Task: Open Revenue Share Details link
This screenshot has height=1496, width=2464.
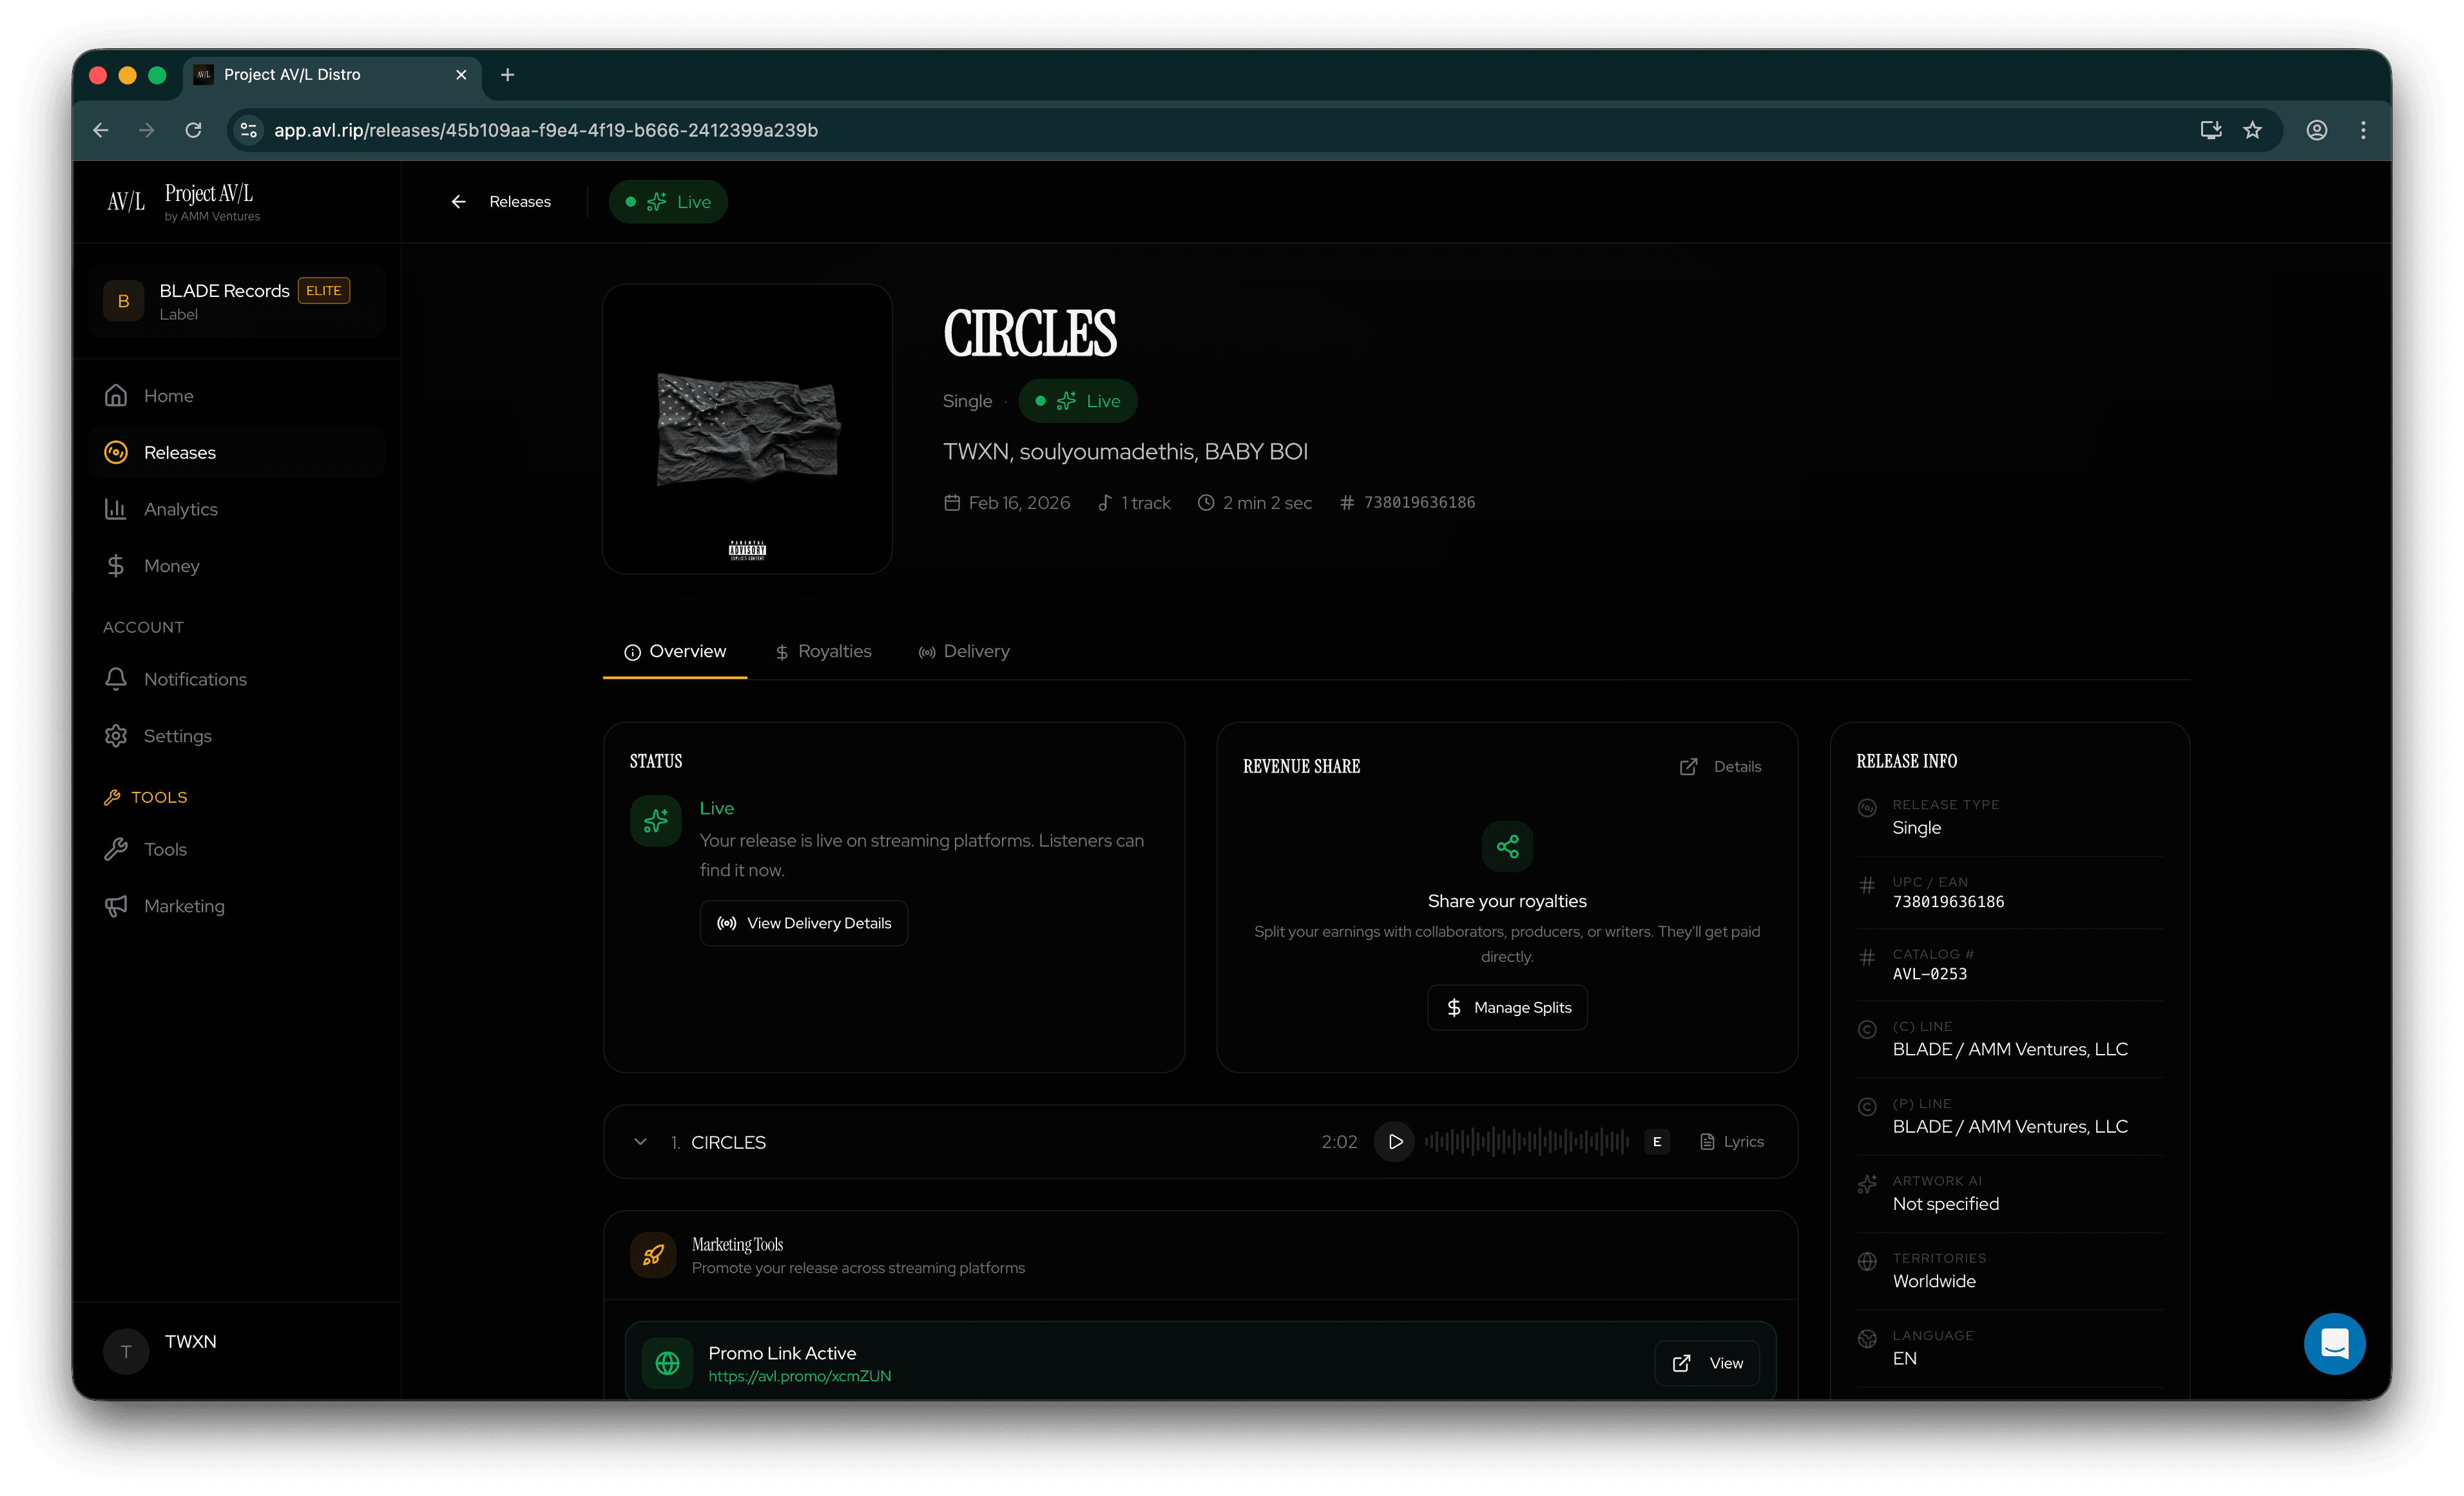Action: point(1720,767)
